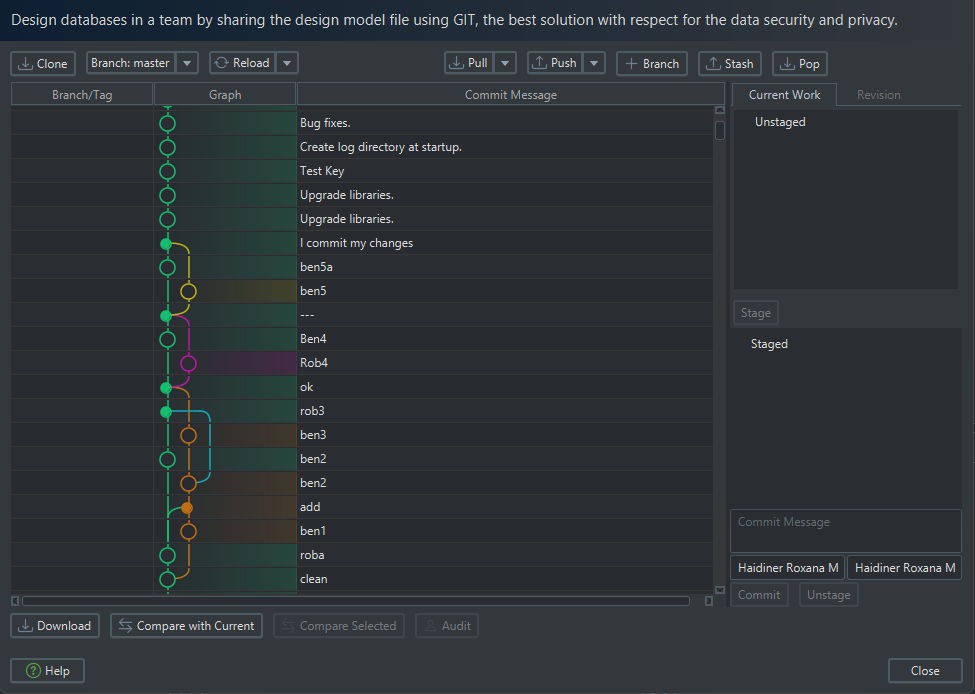The width and height of the screenshot is (975, 694).
Task: Click the green graph node for Test Key
Action: (x=167, y=171)
